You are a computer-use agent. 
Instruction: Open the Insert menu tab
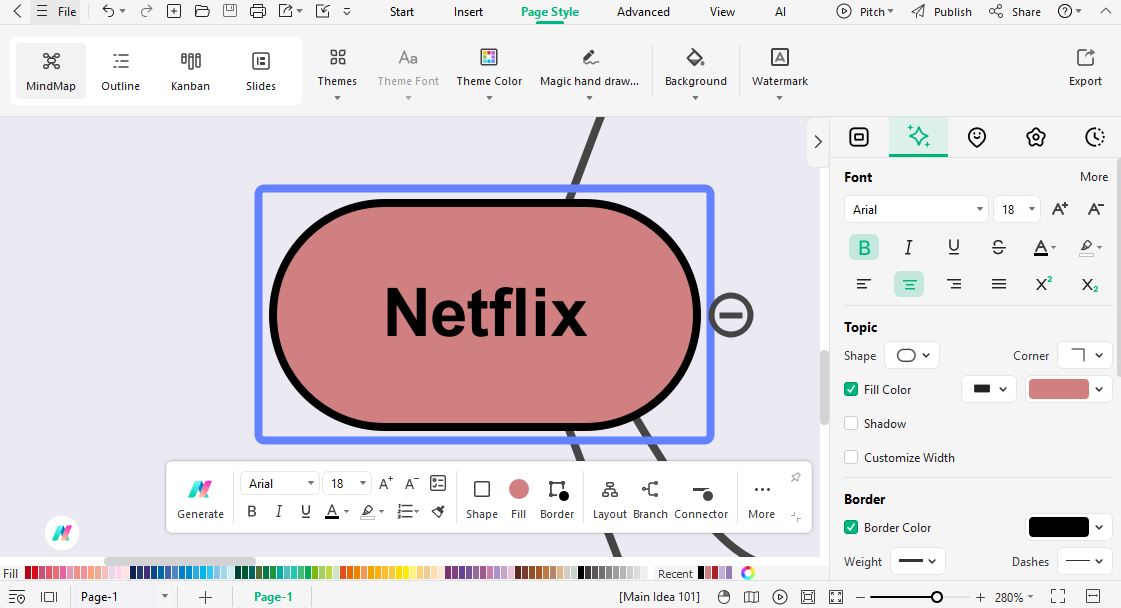click(x=468, y=11)
